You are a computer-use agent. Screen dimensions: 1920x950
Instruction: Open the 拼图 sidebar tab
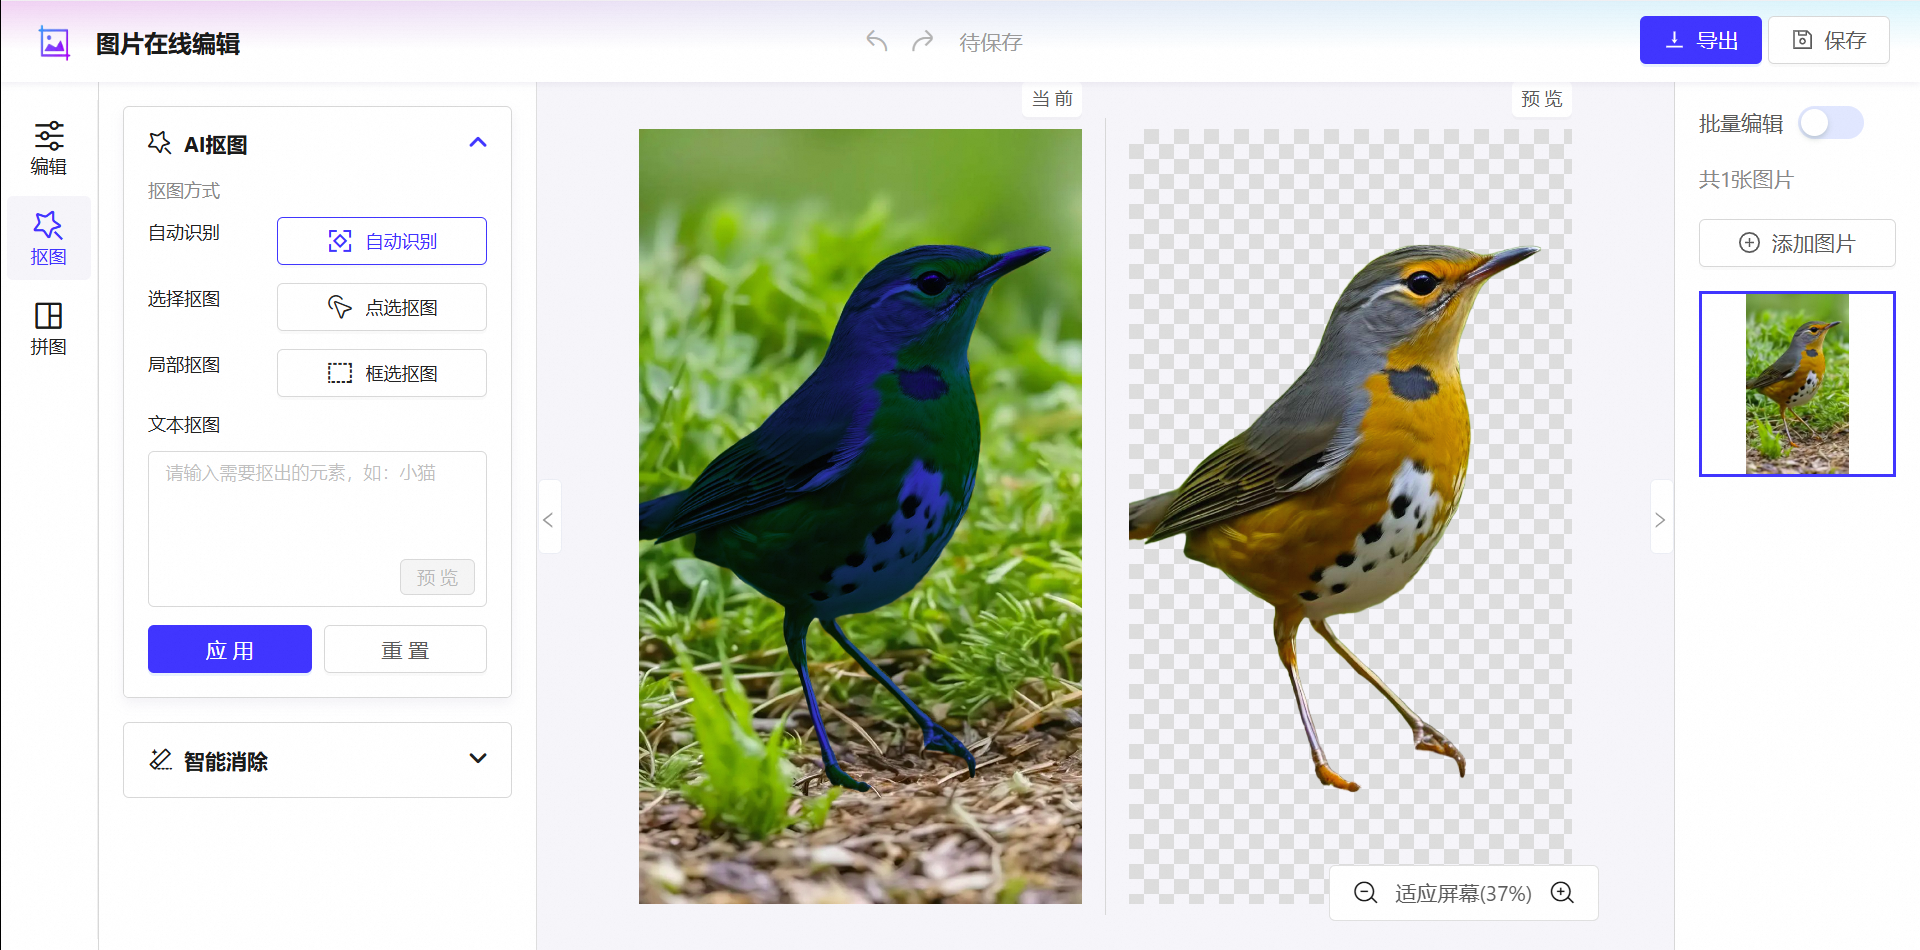coord(48,328)
